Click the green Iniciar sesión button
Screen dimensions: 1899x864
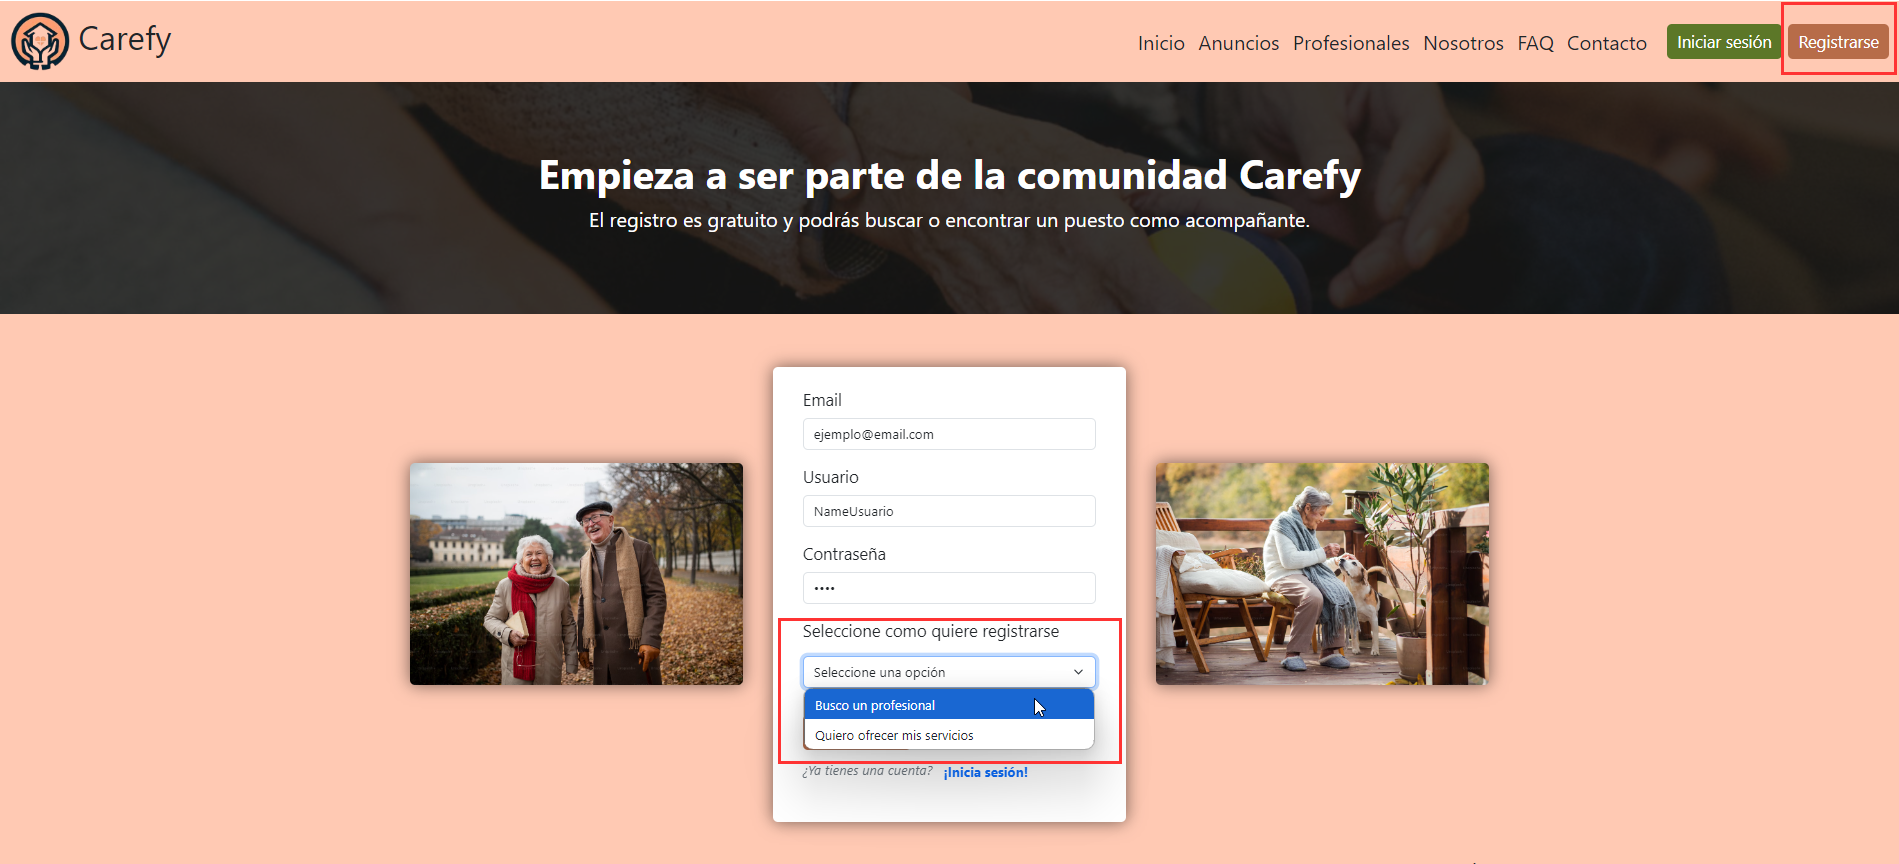pos(1724,42)
